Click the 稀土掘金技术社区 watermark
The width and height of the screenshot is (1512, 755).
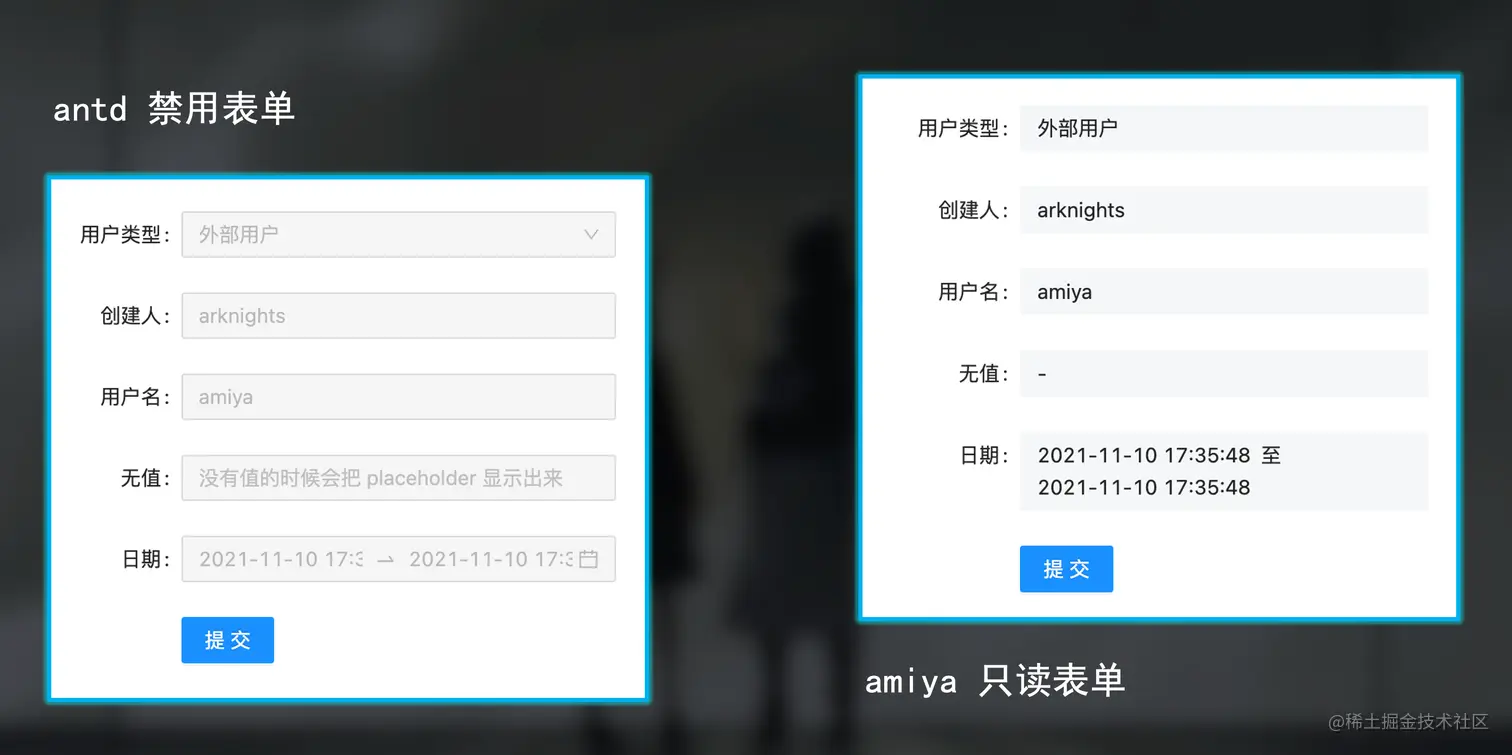pos(1408,720)
